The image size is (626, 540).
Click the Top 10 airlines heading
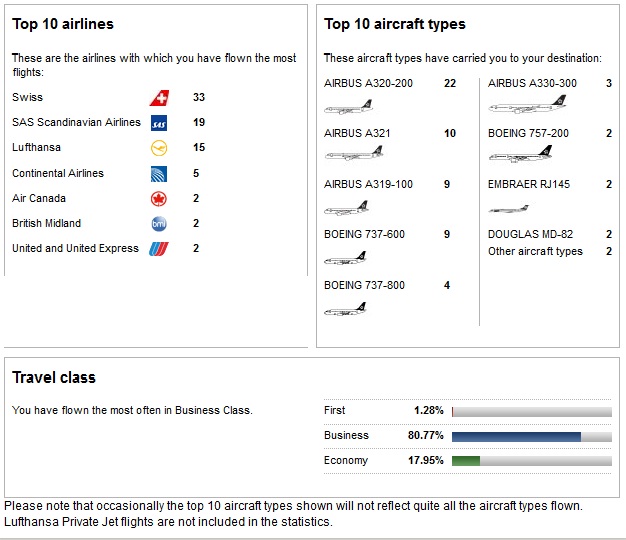(x=63, y=24)
